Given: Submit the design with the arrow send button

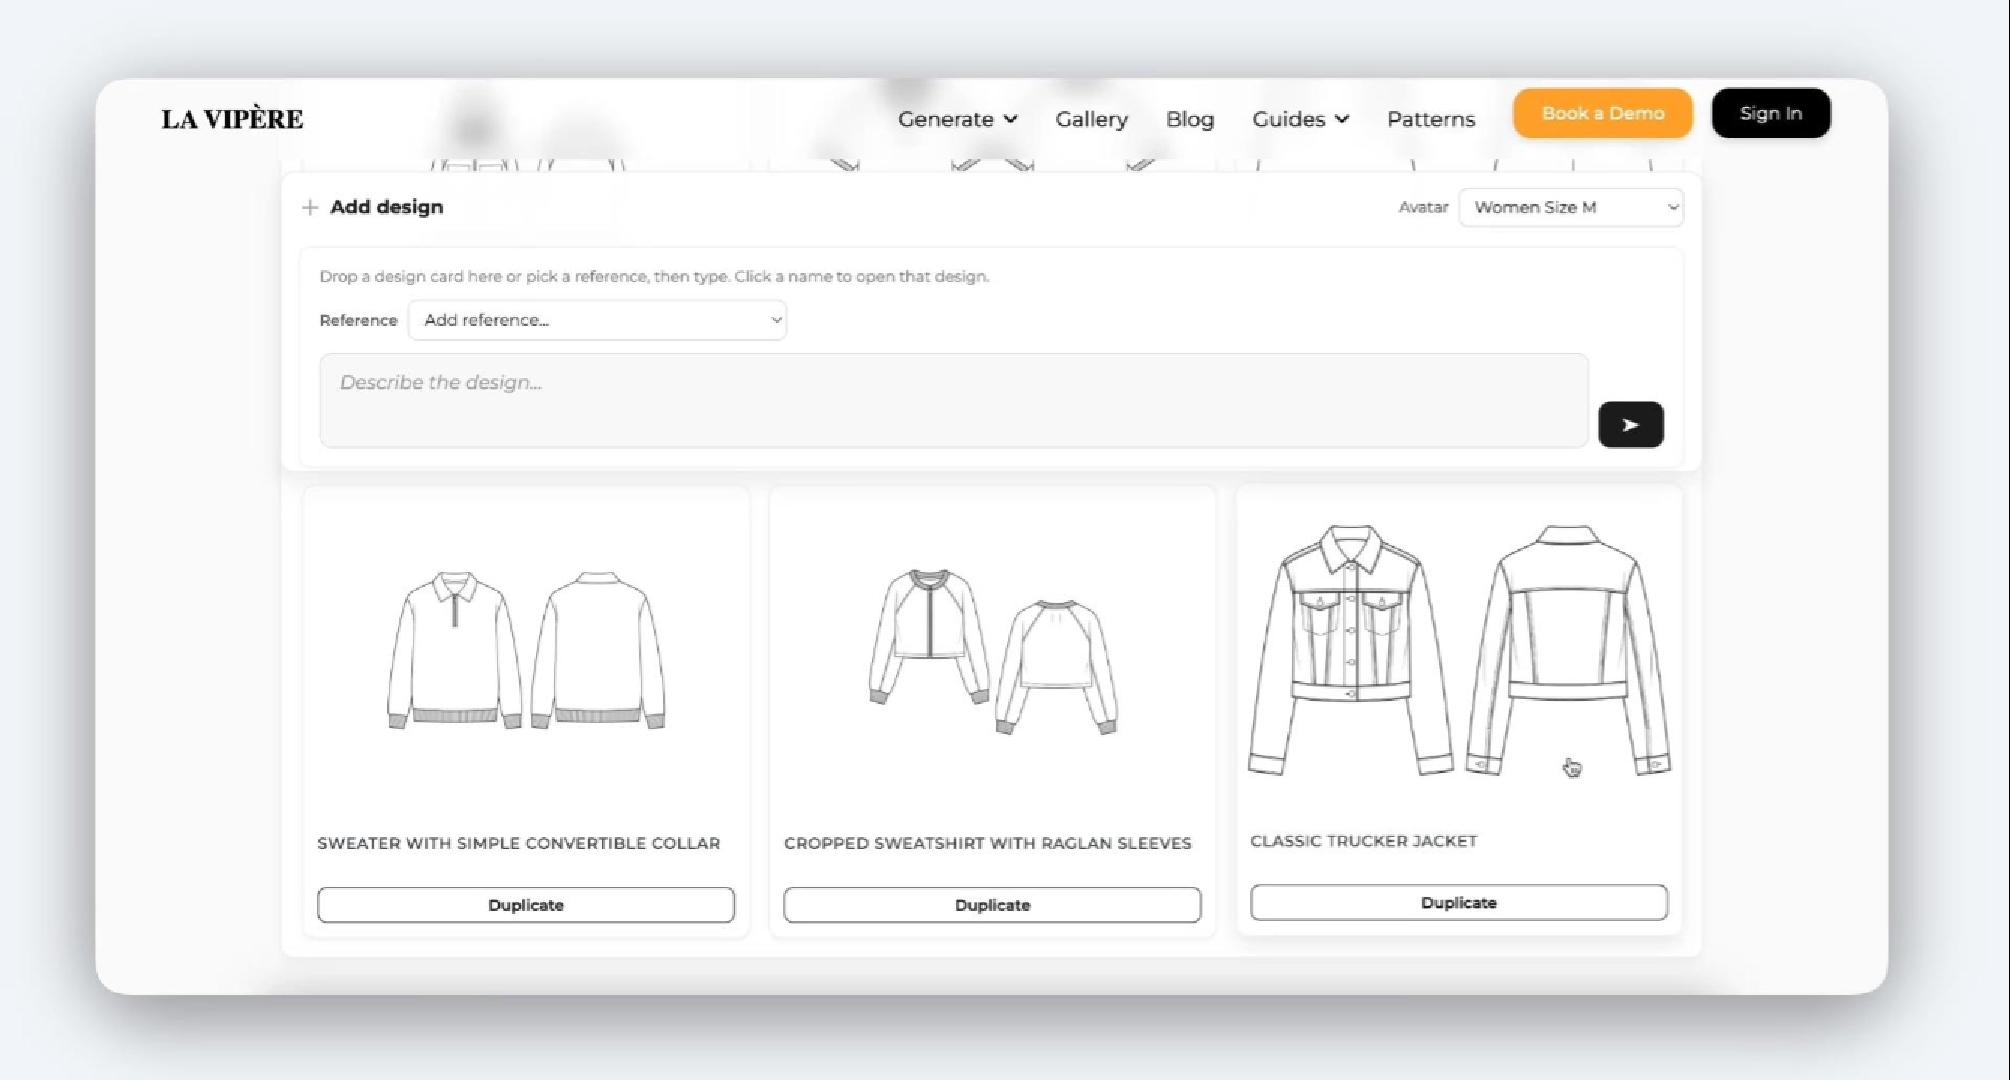Looking at the screenshot, I should coord(1630,425).
